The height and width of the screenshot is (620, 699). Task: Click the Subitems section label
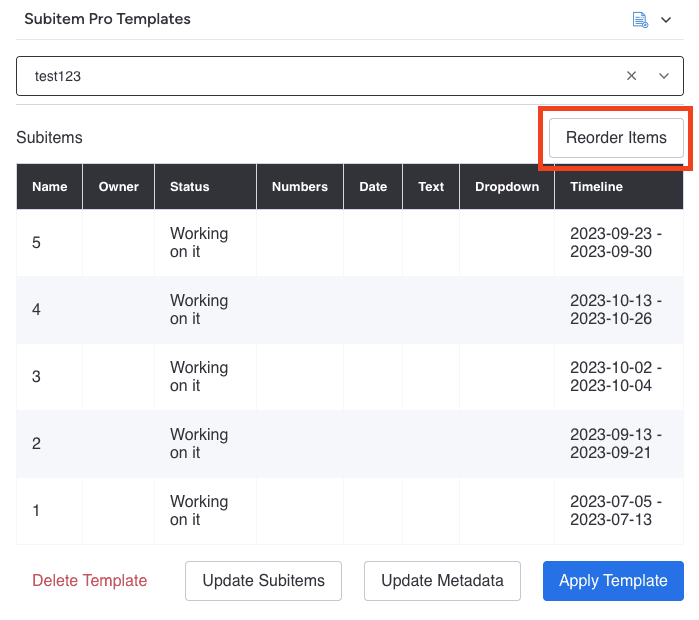(x=49, y=138)
